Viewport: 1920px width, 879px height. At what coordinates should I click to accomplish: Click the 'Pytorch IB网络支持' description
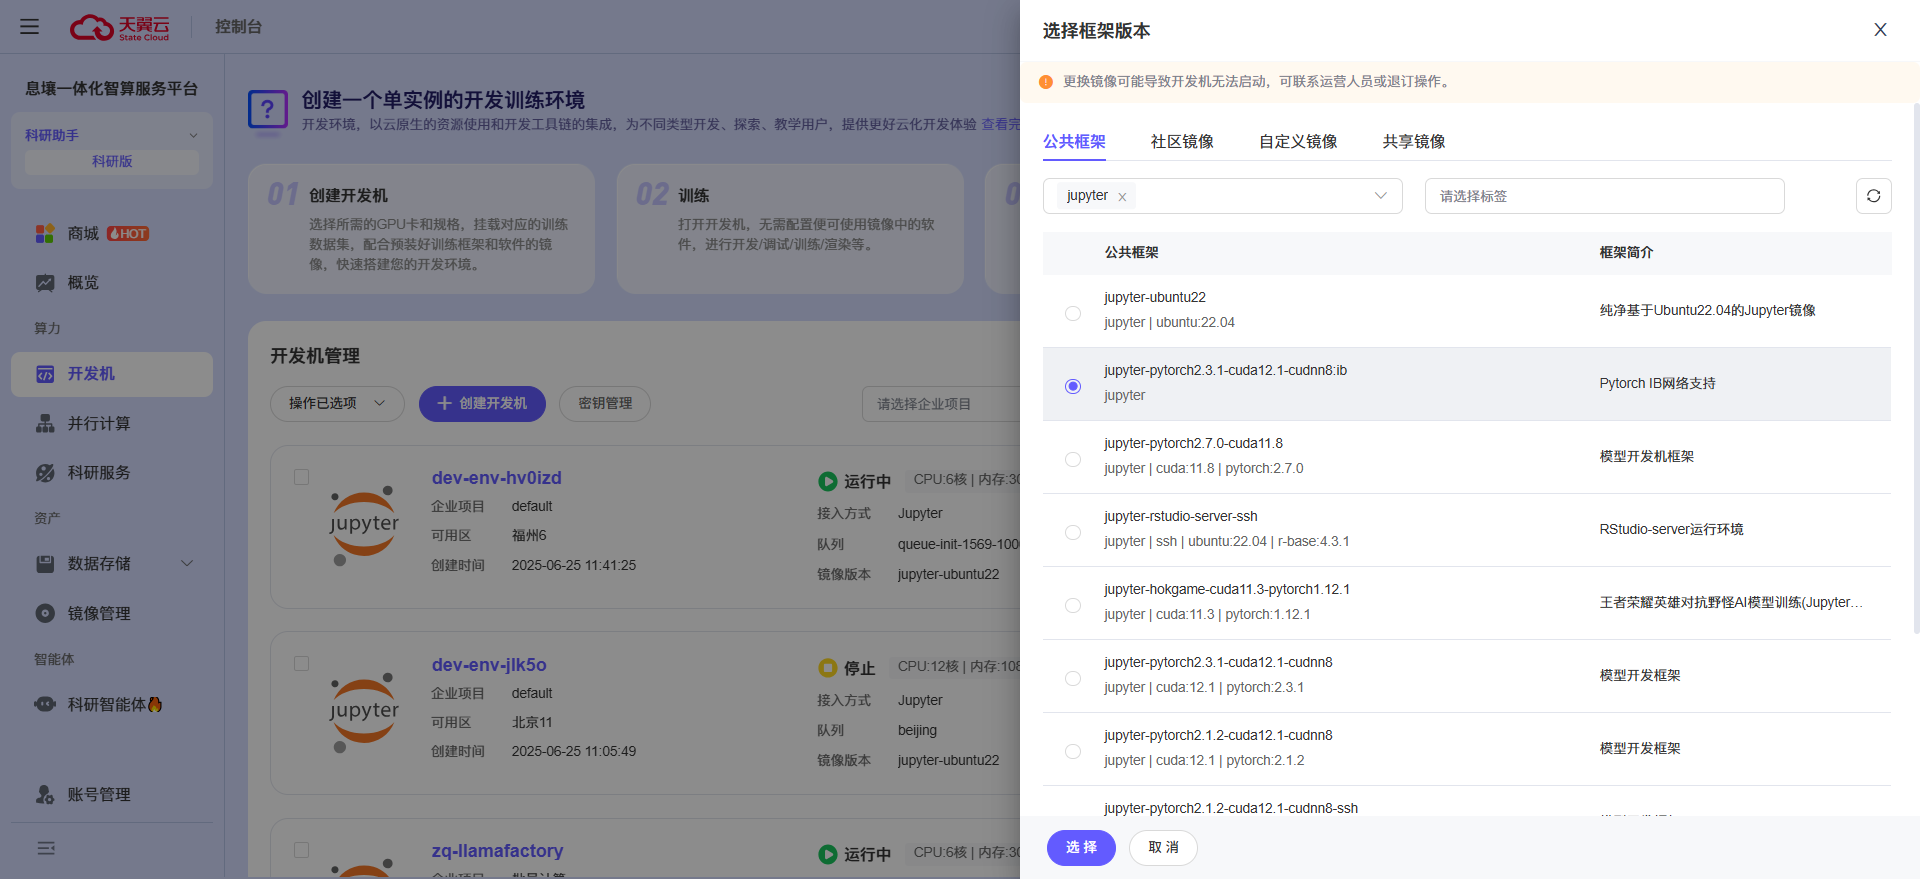coord(1657,384)
